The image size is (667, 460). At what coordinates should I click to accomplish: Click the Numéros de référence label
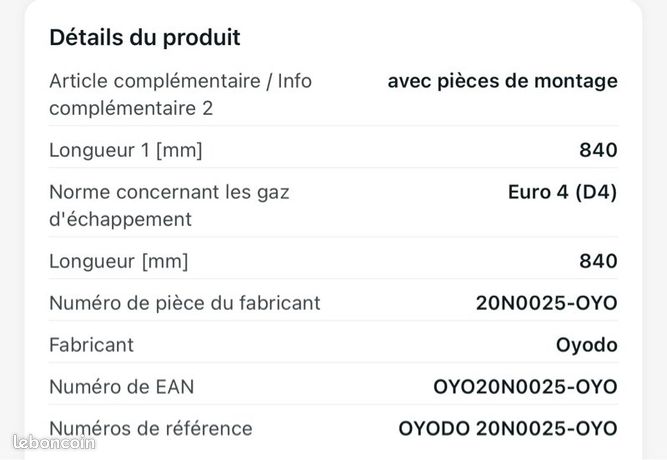(151, 429)
